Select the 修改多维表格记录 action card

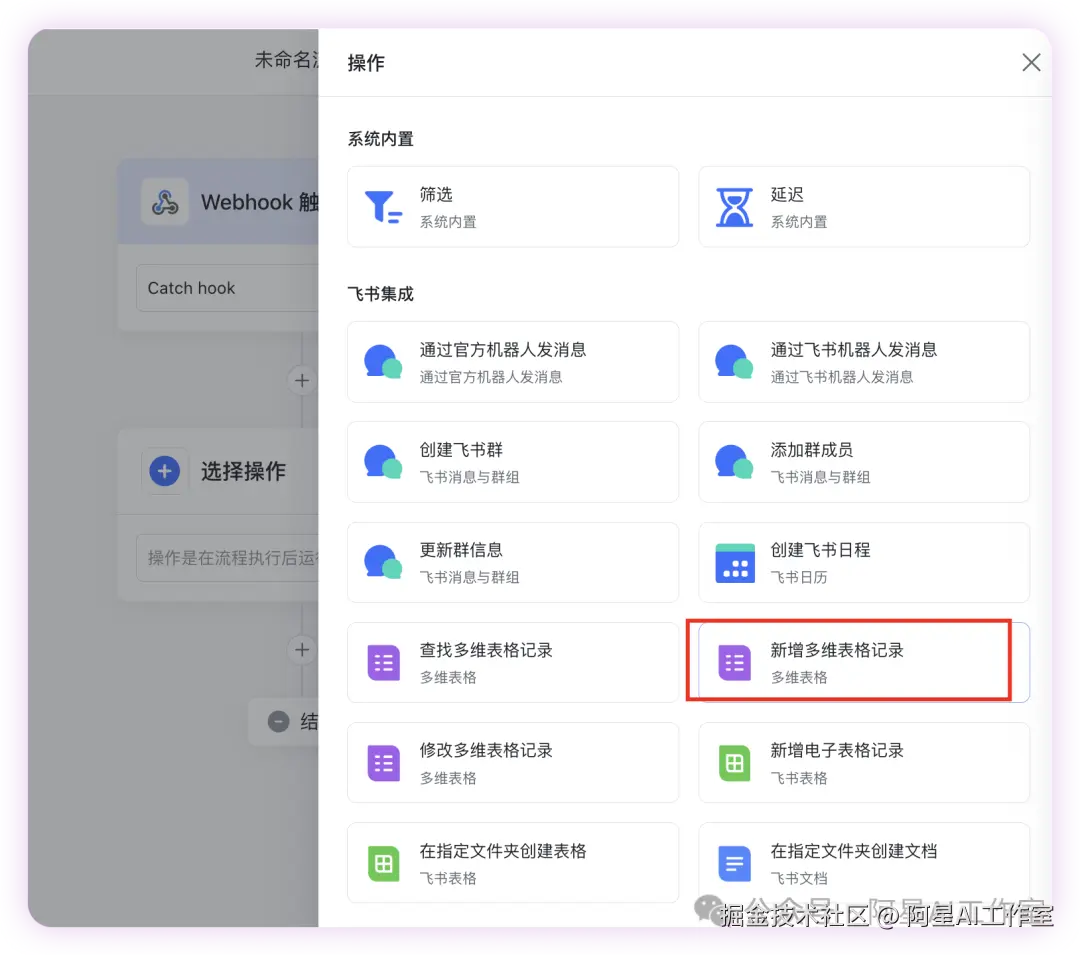coord(512,762)
